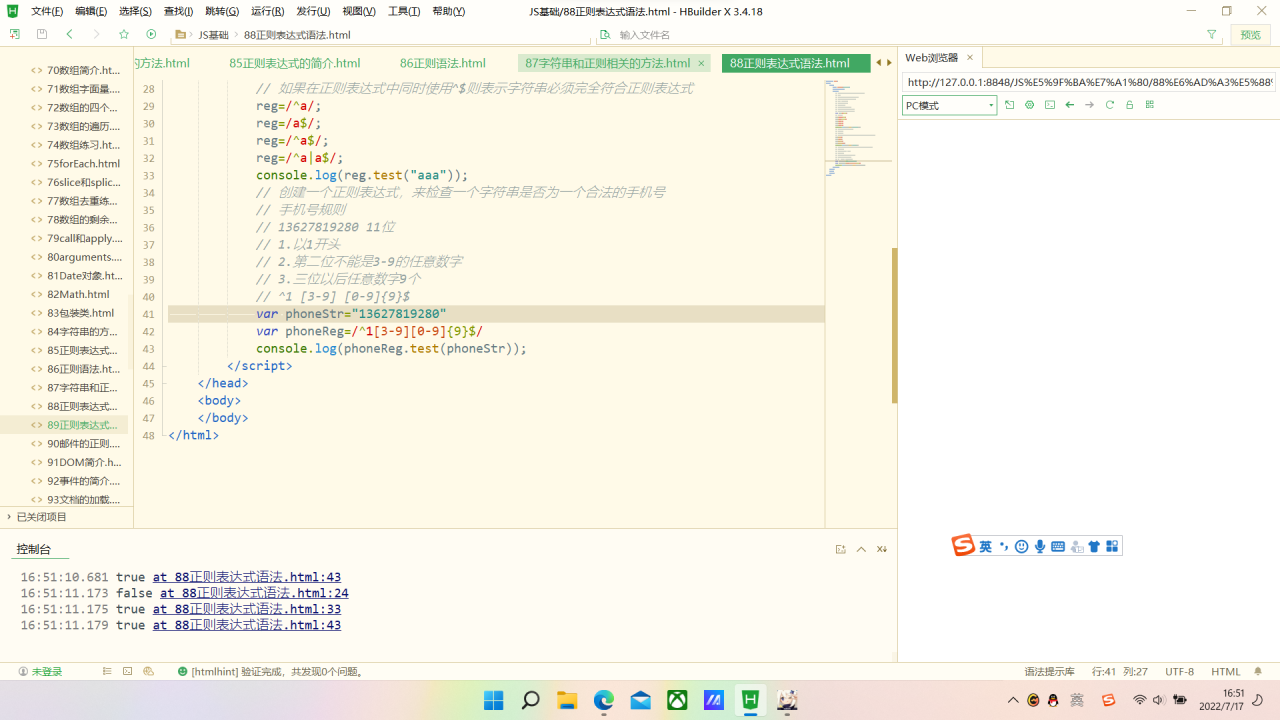Click the status bar outline list icon
This screenshot has width=1280, height=720.
click(x=107, y=672)
